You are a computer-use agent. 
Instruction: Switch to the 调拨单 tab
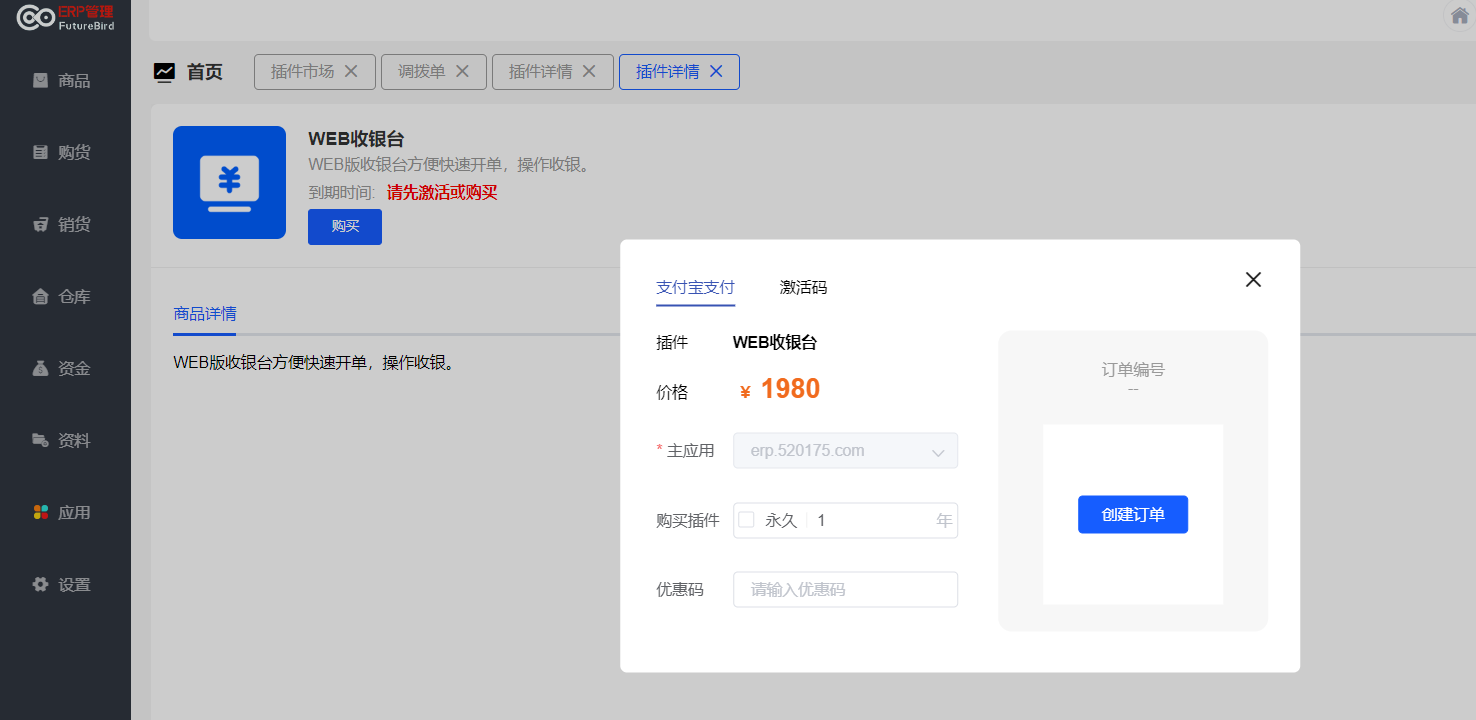point(420,72)
